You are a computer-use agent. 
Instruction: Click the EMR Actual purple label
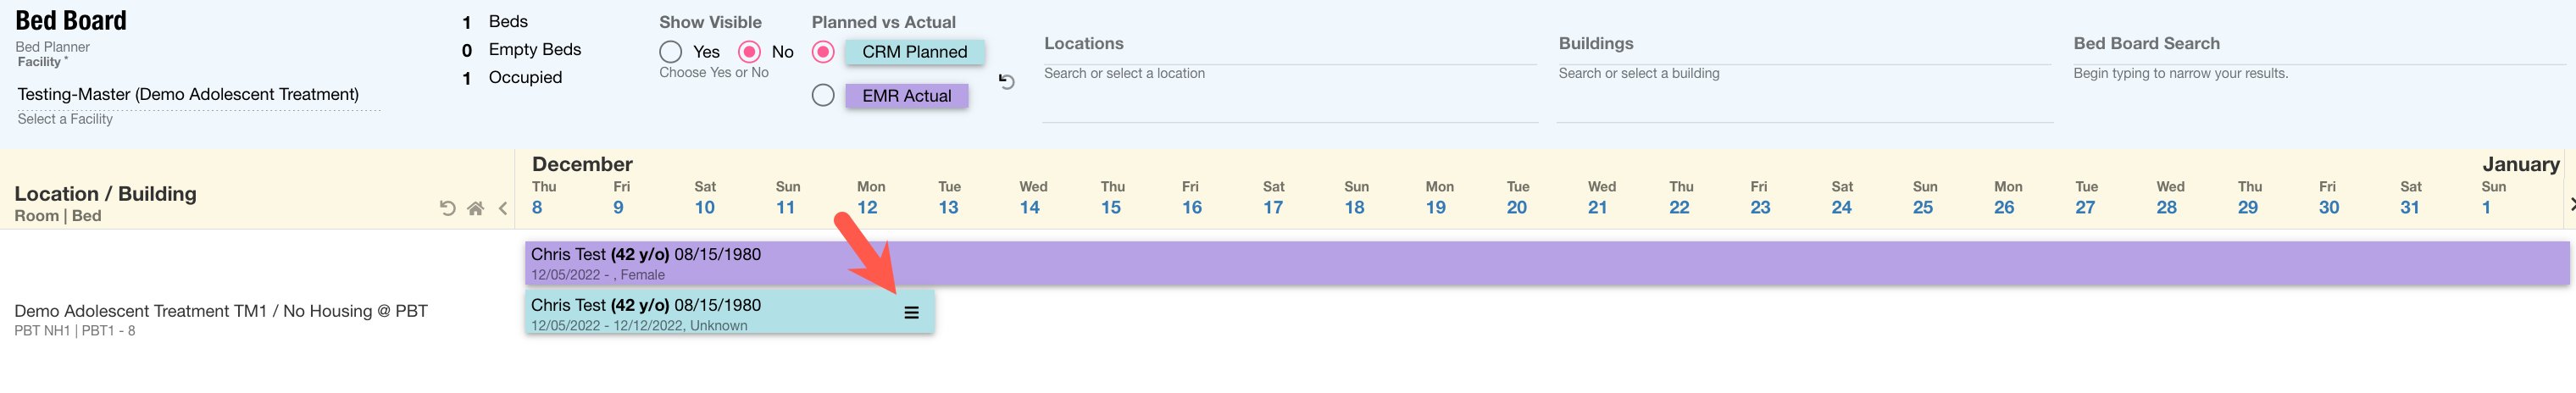coord(906,96)
